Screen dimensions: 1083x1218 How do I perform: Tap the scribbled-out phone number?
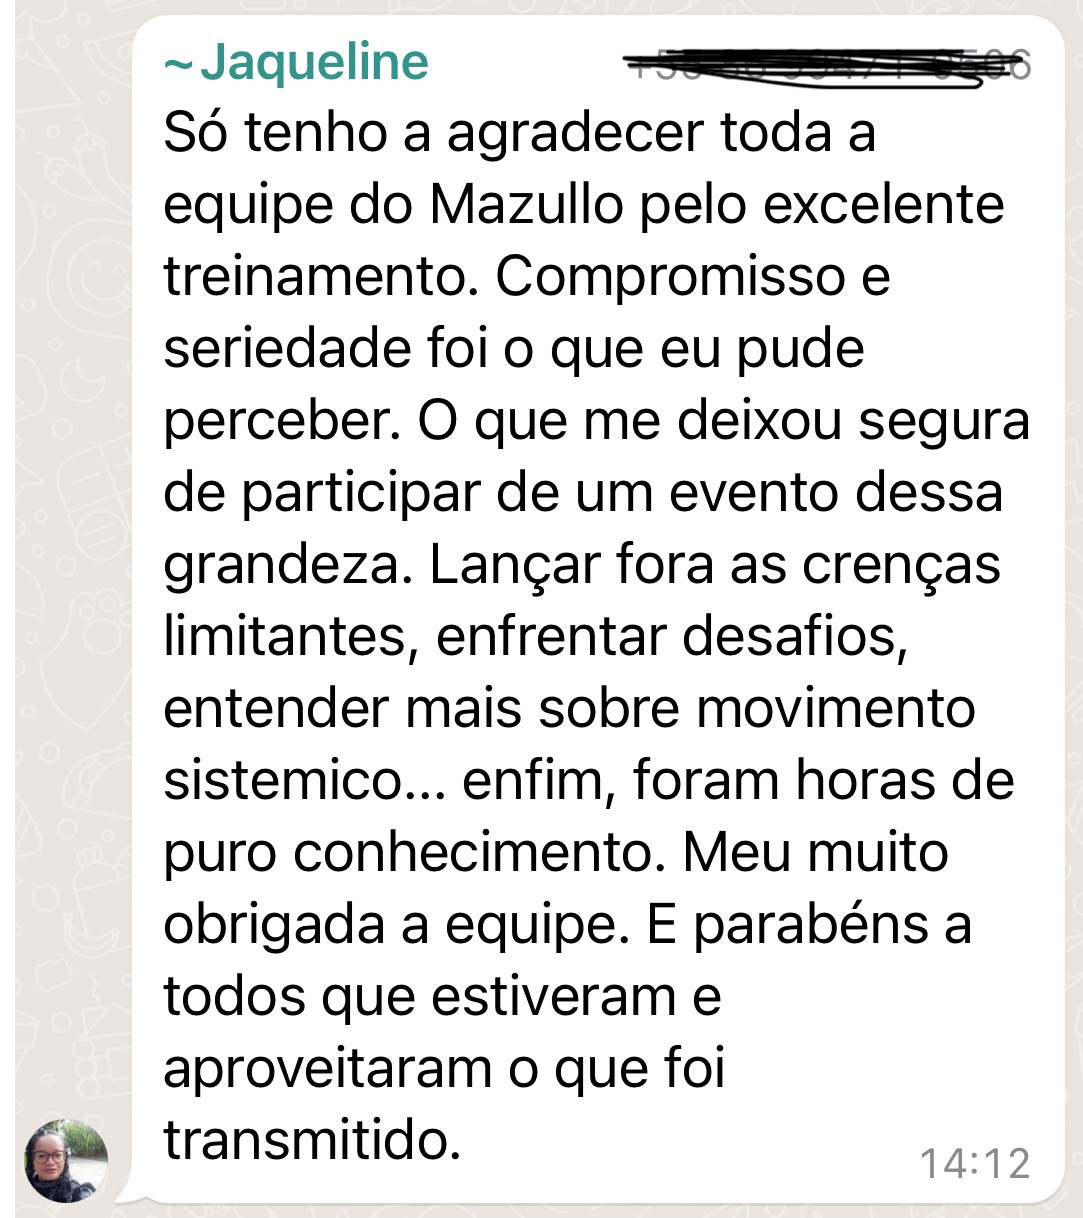pyautogui.click(x=828, y=65)
